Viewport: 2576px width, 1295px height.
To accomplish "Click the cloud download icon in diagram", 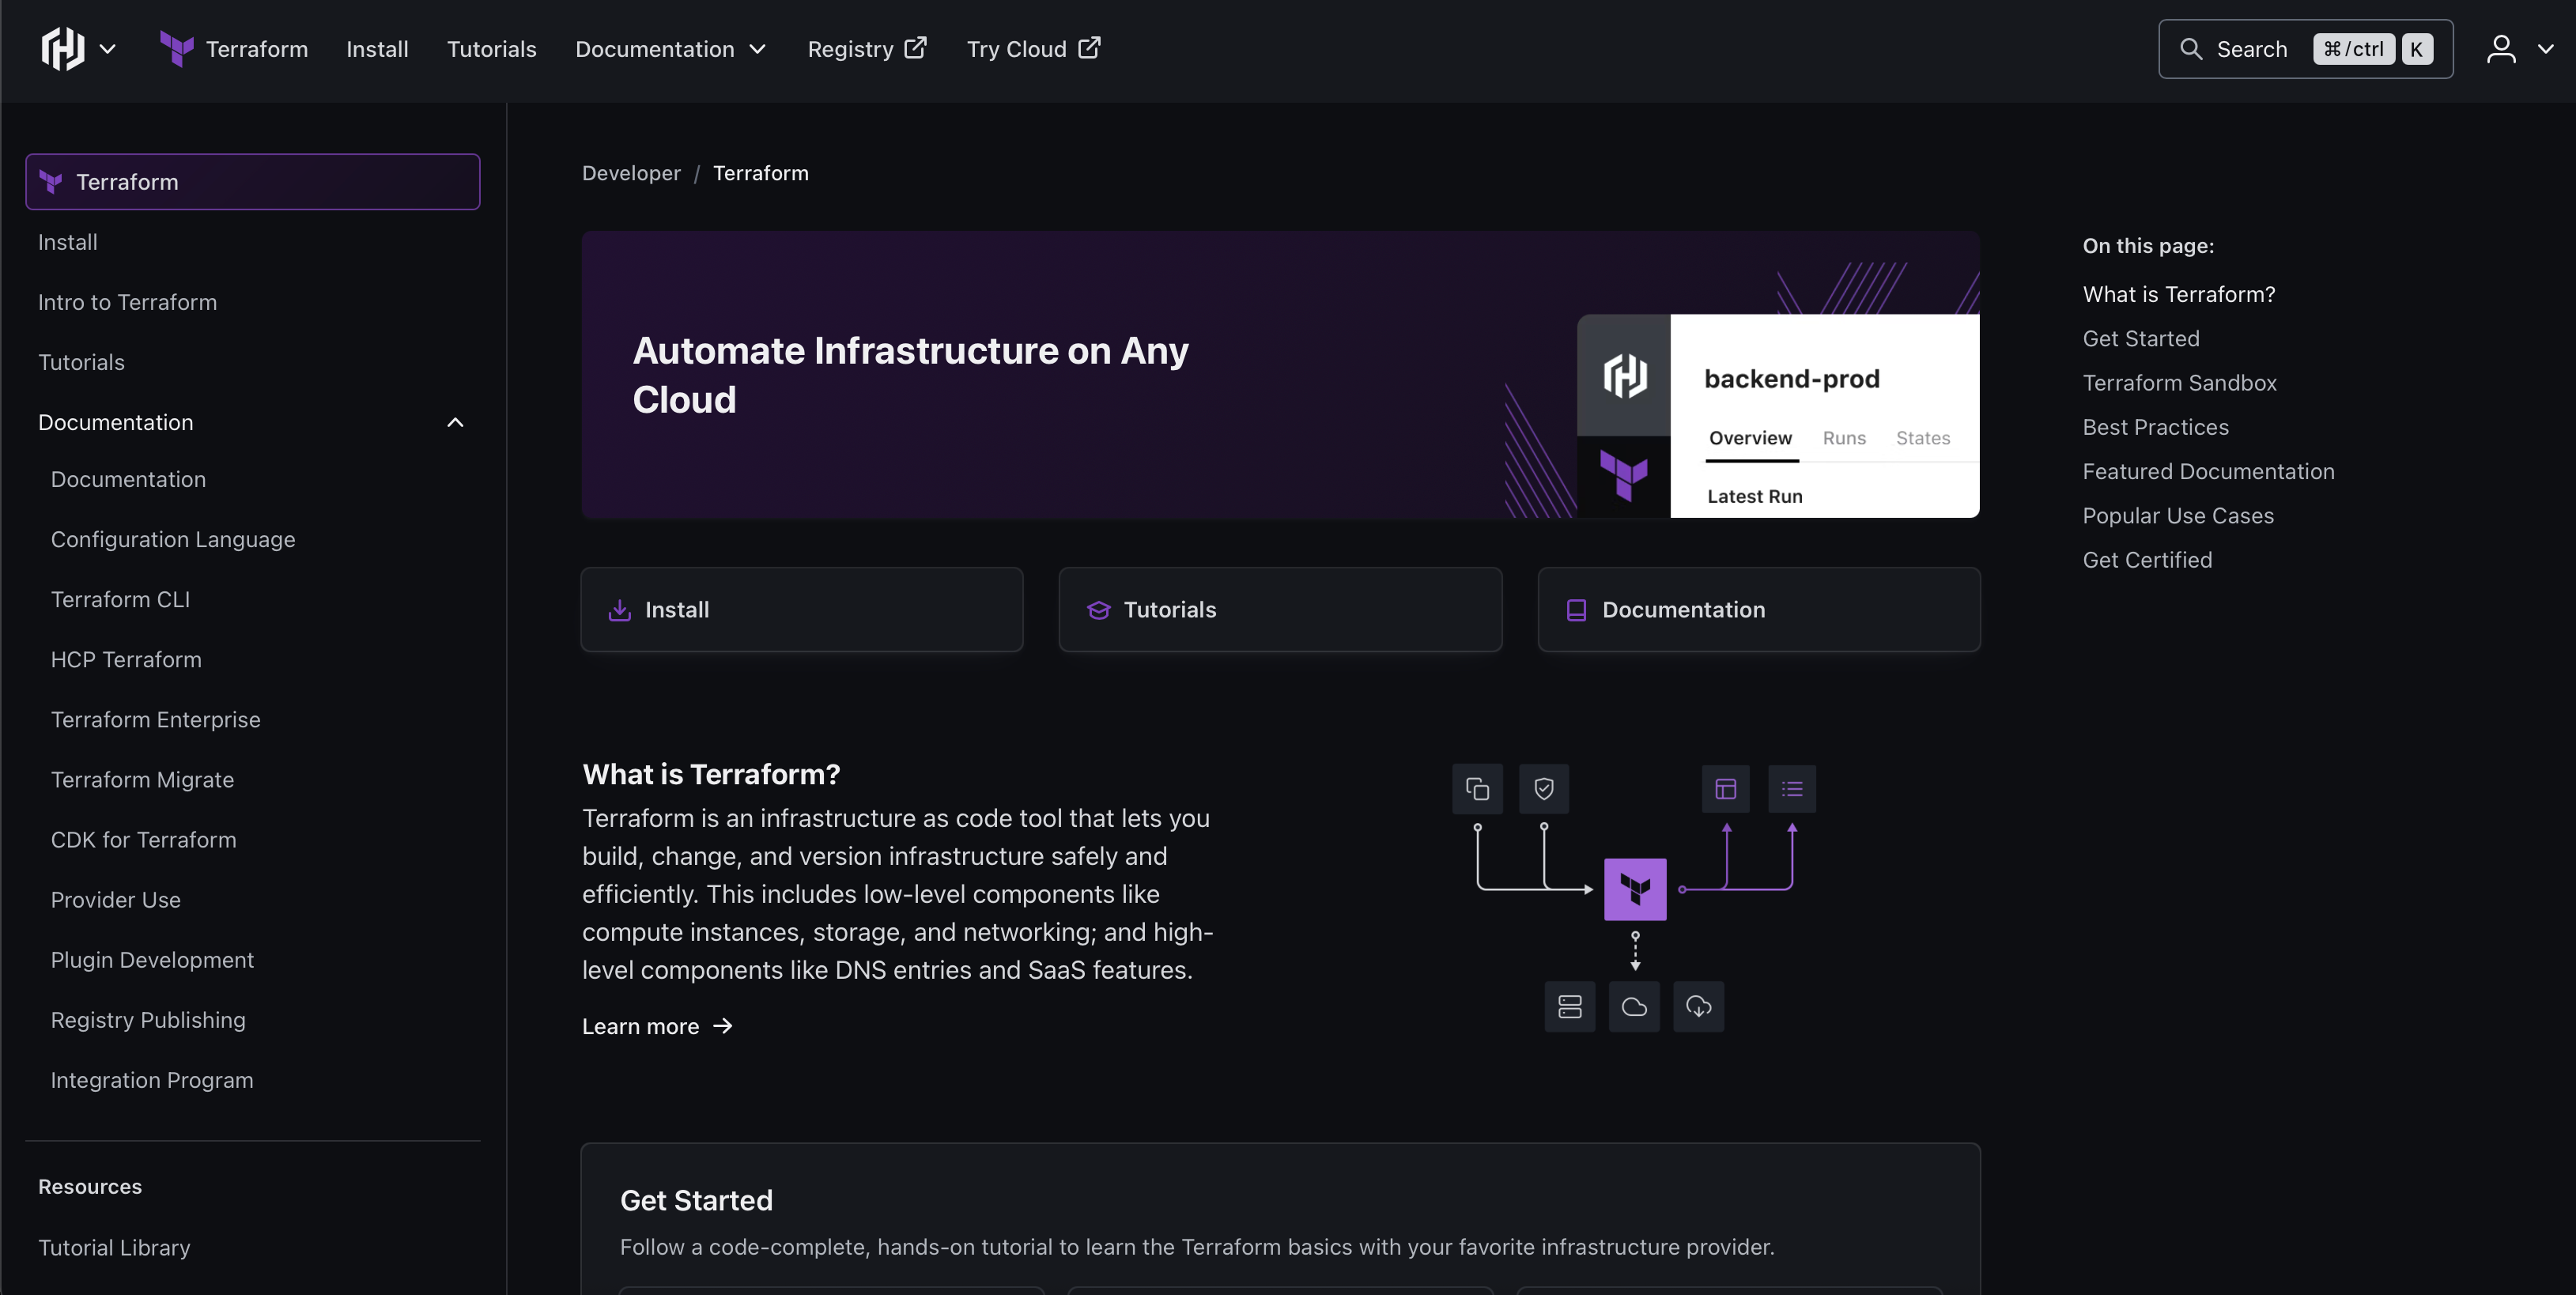I will coord(1698,1006).
